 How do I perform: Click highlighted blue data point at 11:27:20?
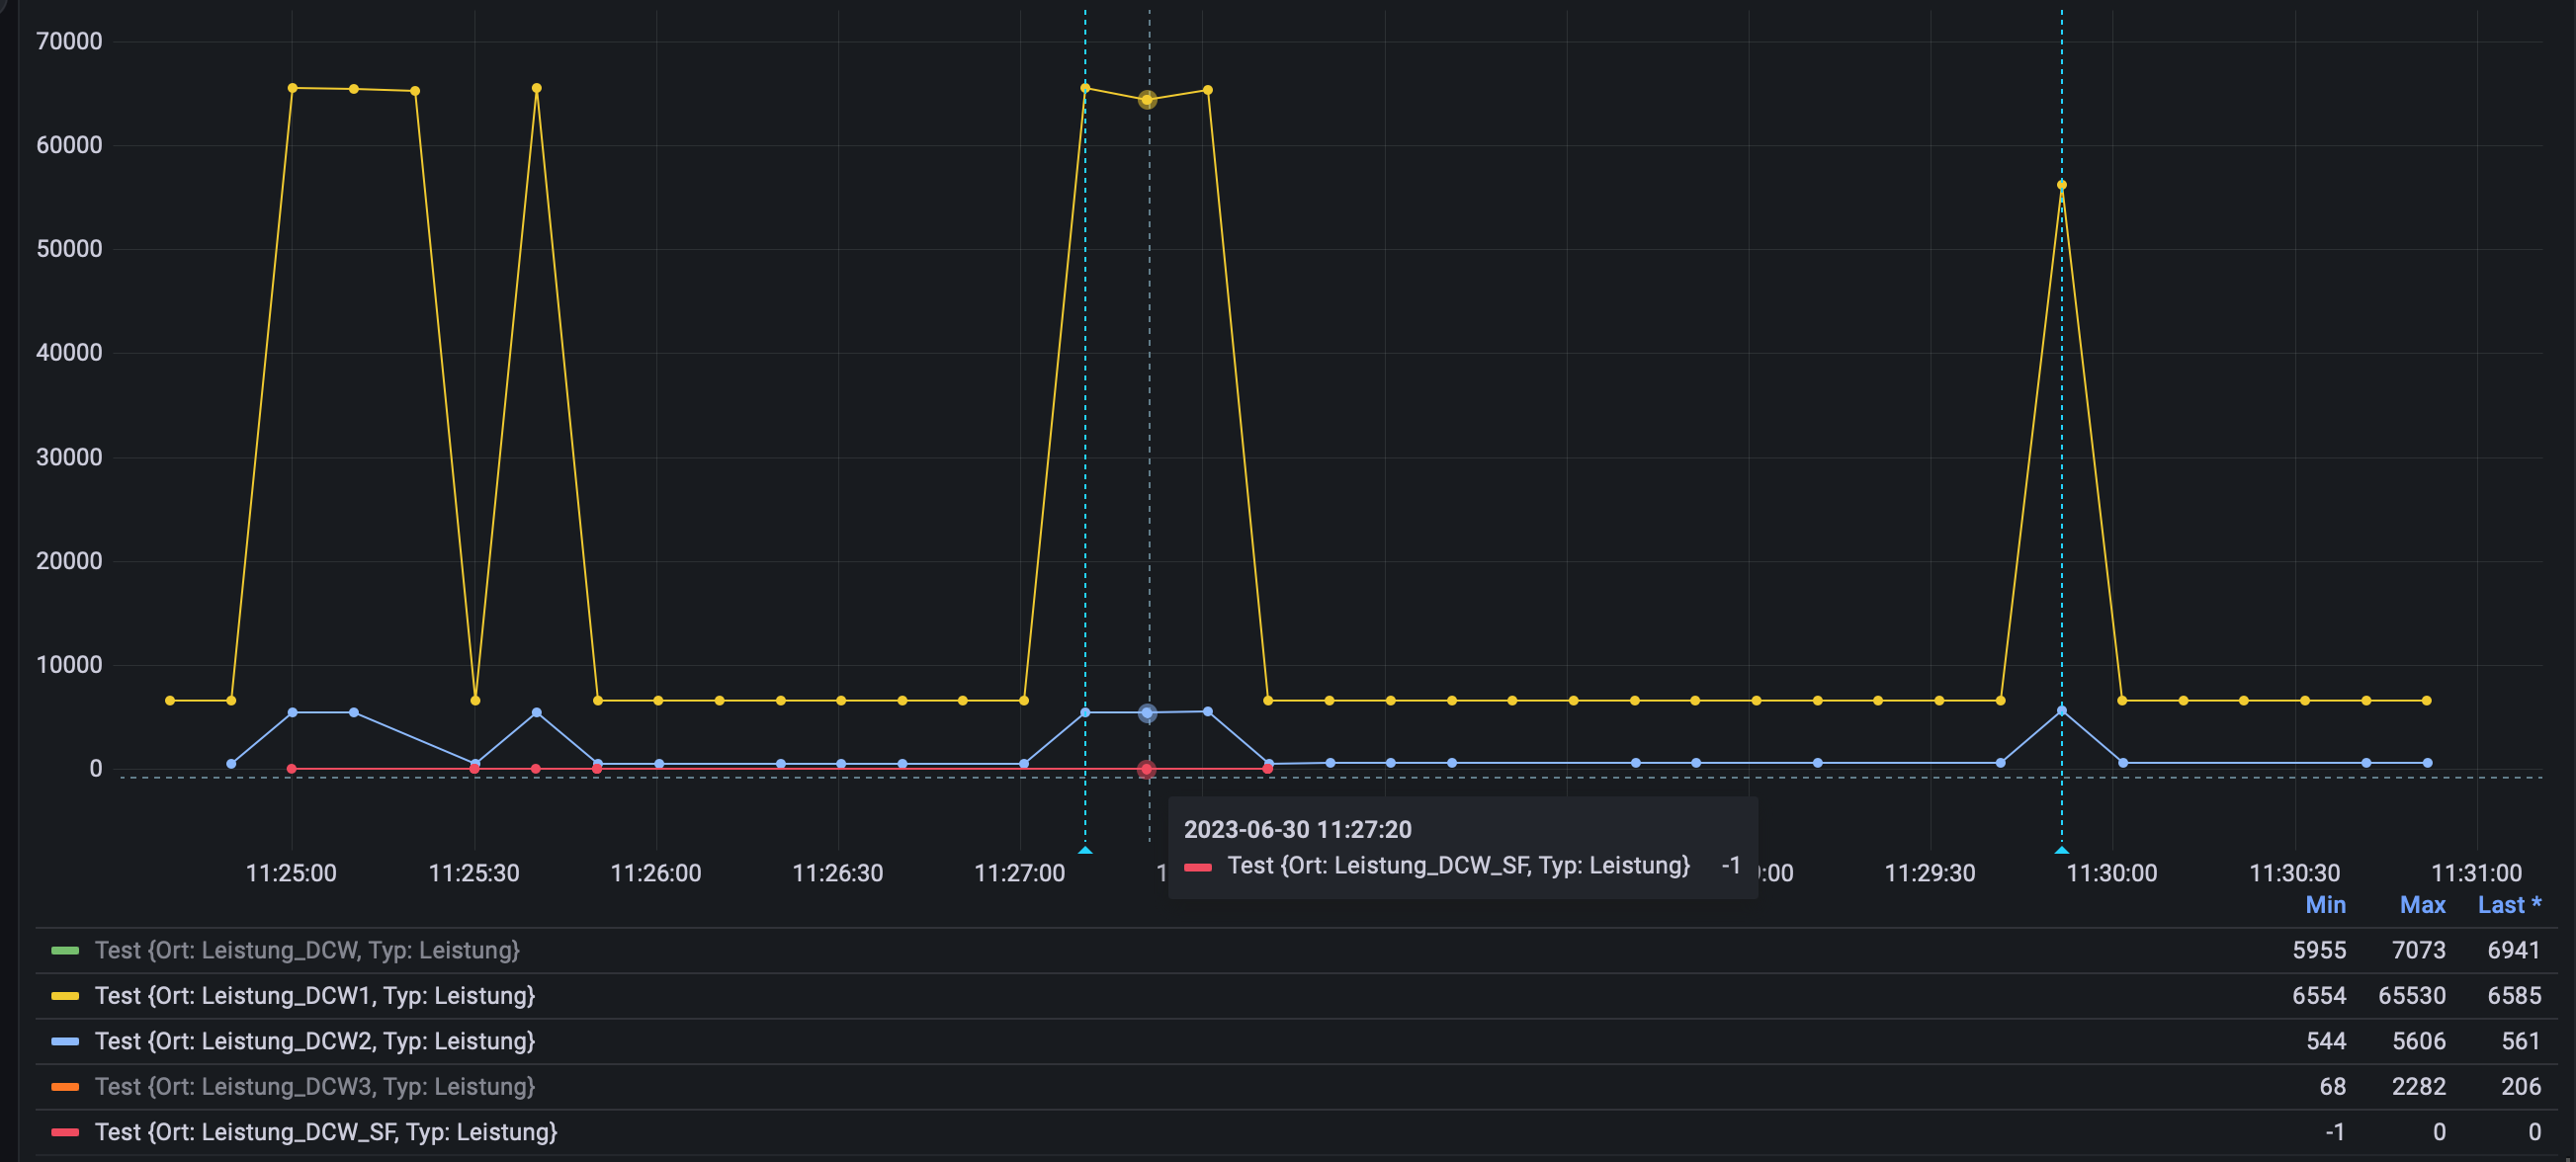[x=1147, y=713]
